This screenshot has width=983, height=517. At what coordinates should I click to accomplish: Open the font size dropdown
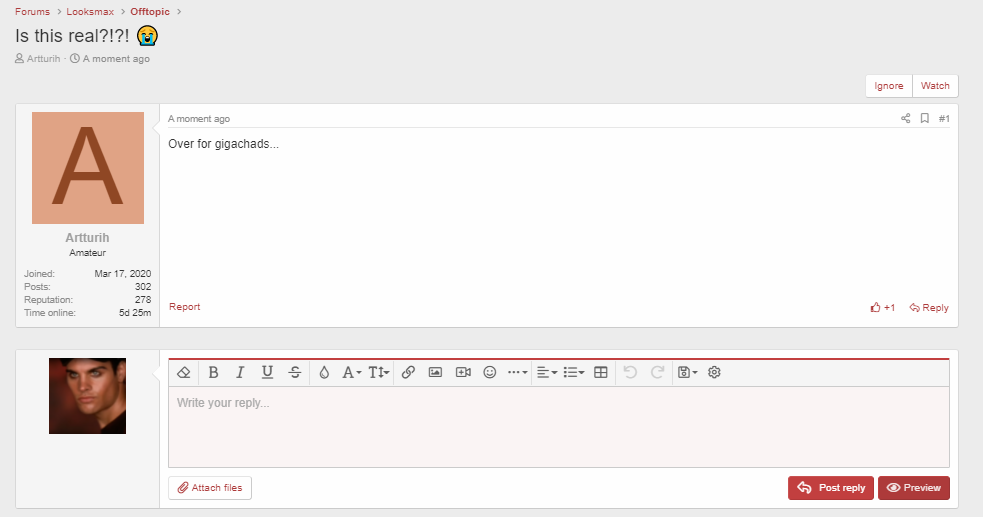point(379,372)
